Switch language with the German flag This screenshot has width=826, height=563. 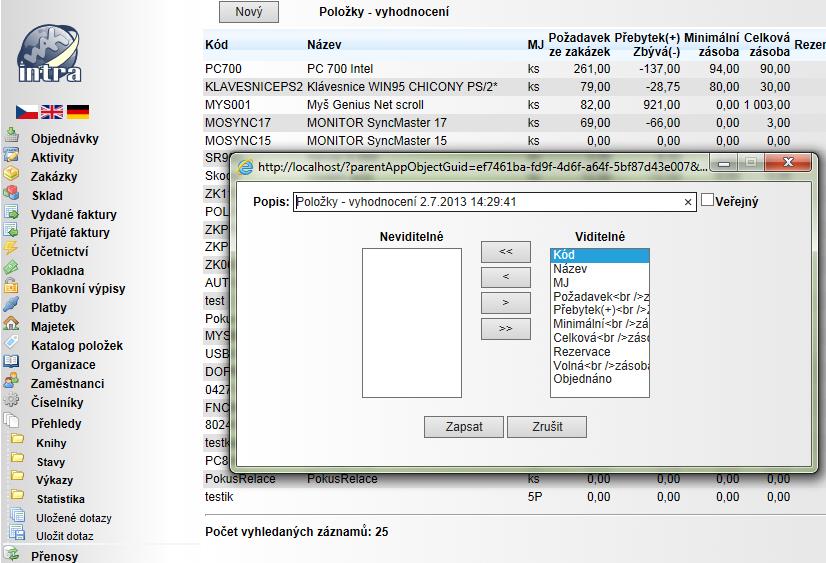pyautogui.click(x=78, y=112)
